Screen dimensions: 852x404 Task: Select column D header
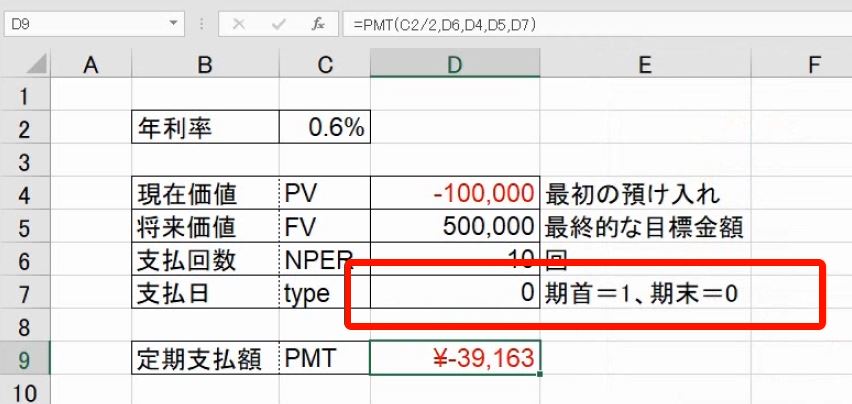tap(455, 65)
